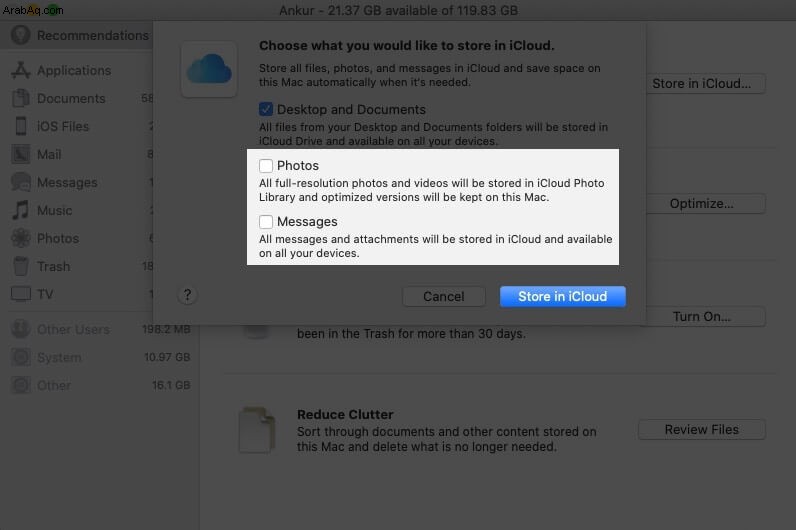Click the iOS Files phone icon
This screenshot has height=530, width=796.
21,126
